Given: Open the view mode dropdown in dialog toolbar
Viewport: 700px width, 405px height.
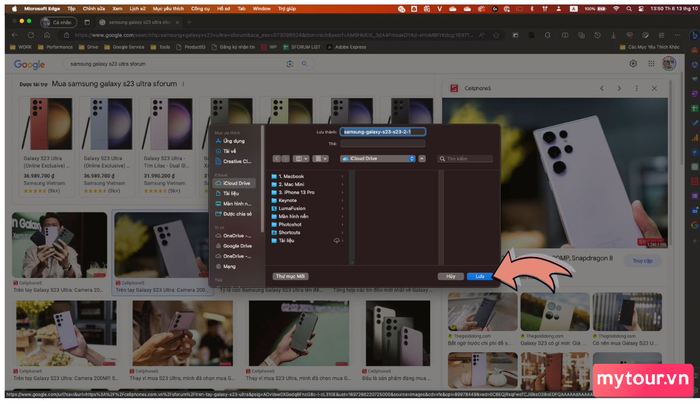Looking at the screenshot, I should (x=300, y=159).
